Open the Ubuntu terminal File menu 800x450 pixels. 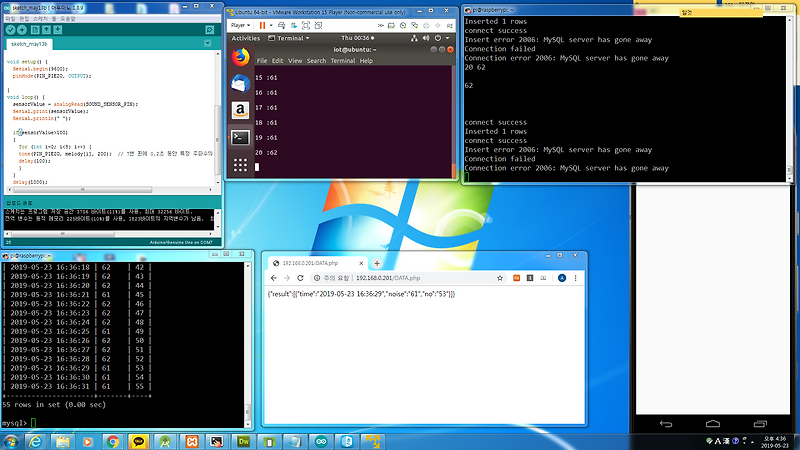coord(262,61)
